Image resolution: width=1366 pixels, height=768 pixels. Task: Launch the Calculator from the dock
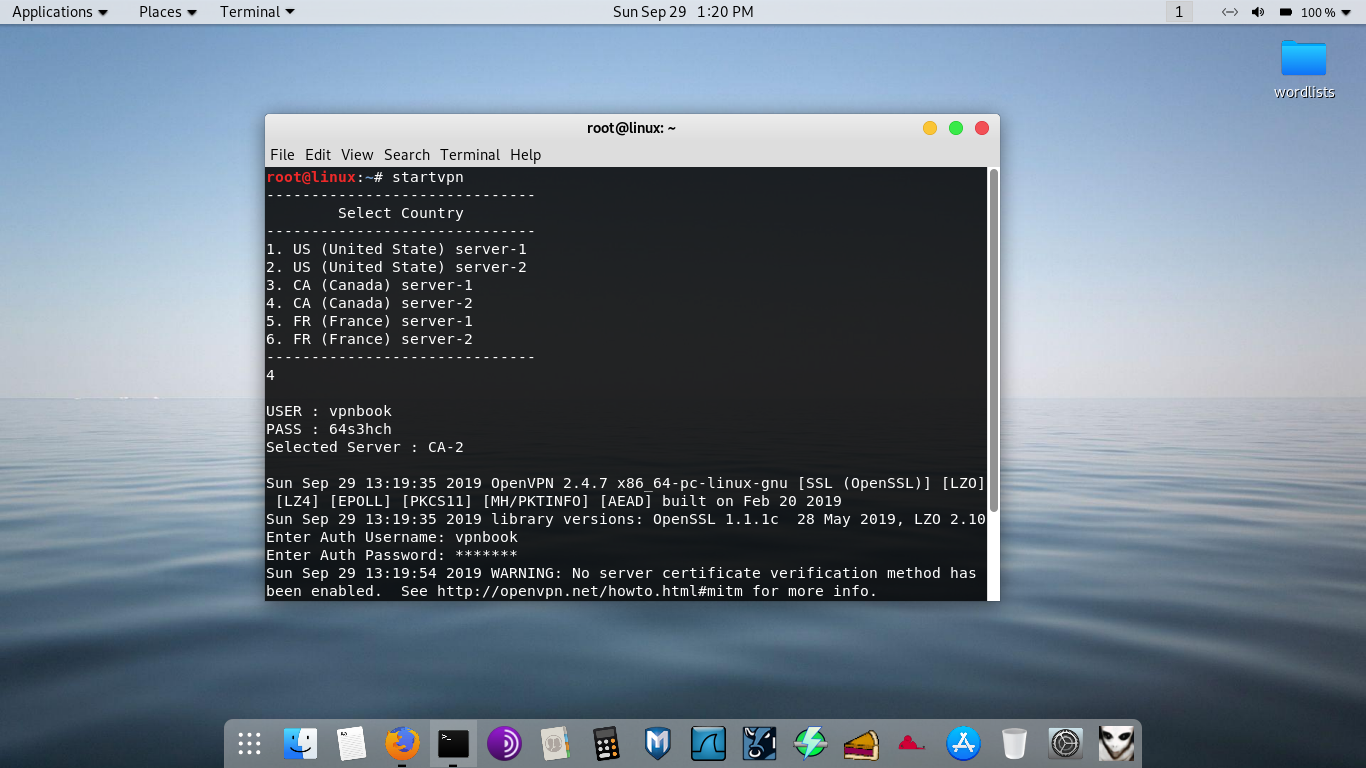[x=606, y=743]
